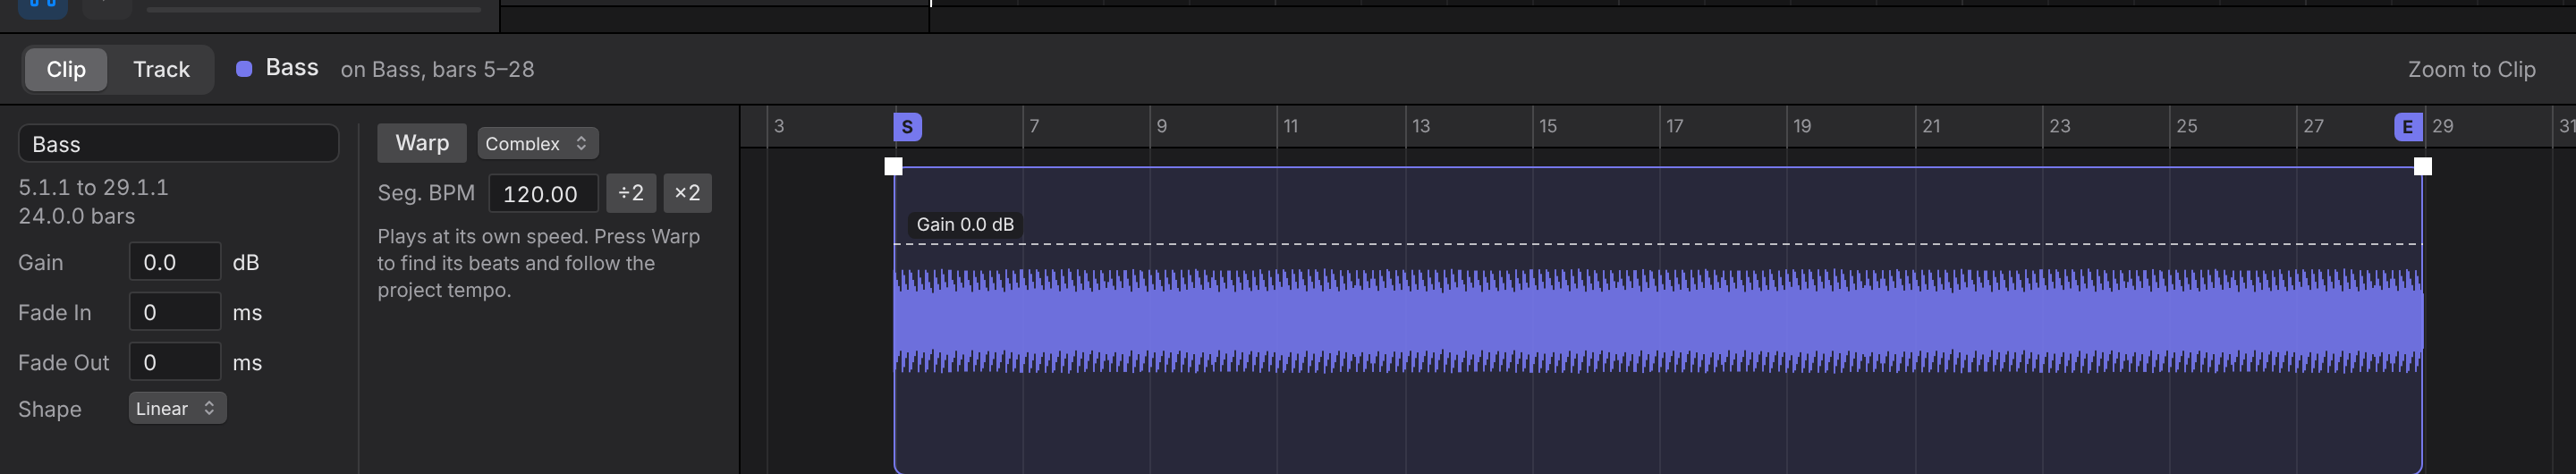This screenshot has height=474, width=2576.
Task: Click bar 15 on the ruler
Action: tap(1547, 126)
